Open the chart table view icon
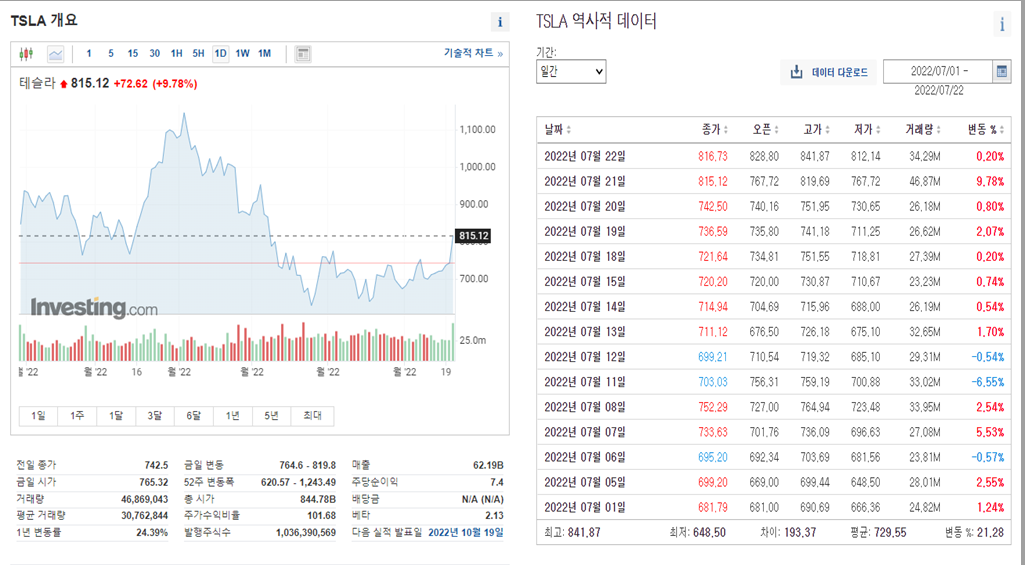 tap(303, 54)
